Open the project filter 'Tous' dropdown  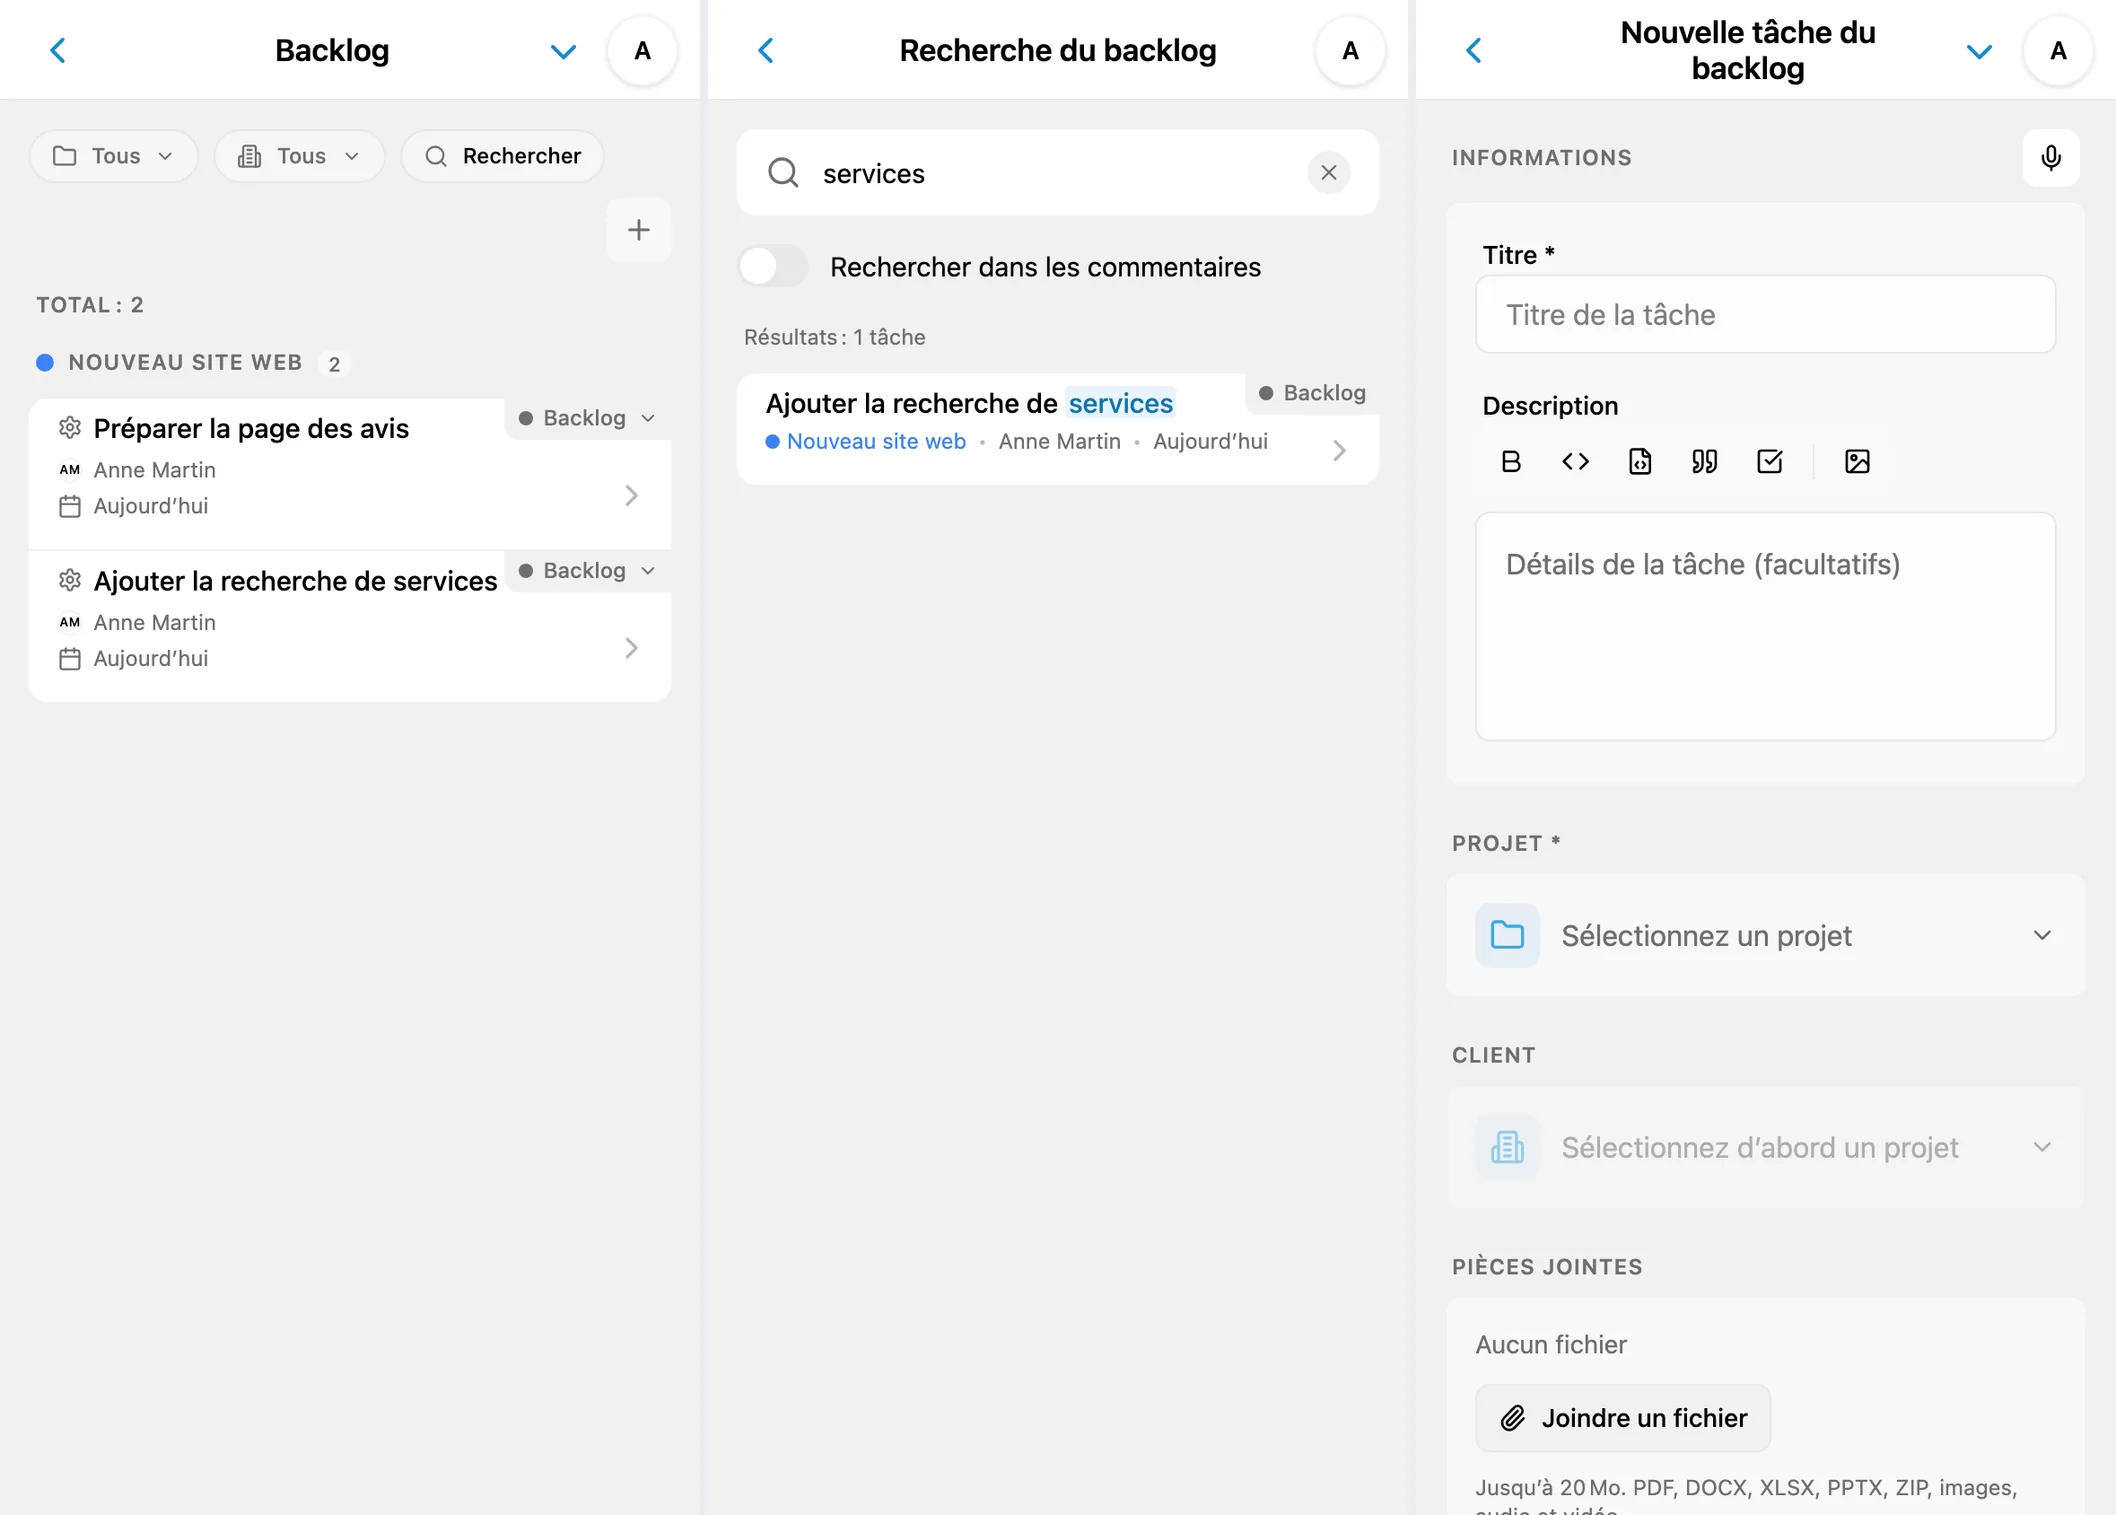[x=113, y=156]
